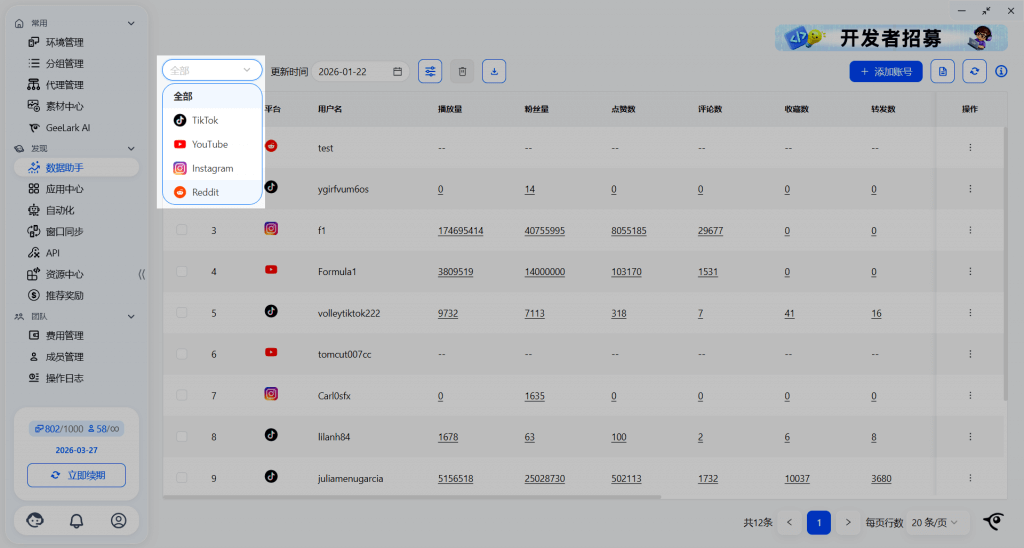The height and width of the screenshot is (548, 1024).
Task: Select TikTok from platform dropdown list
Action: click(x=204, y=120)
